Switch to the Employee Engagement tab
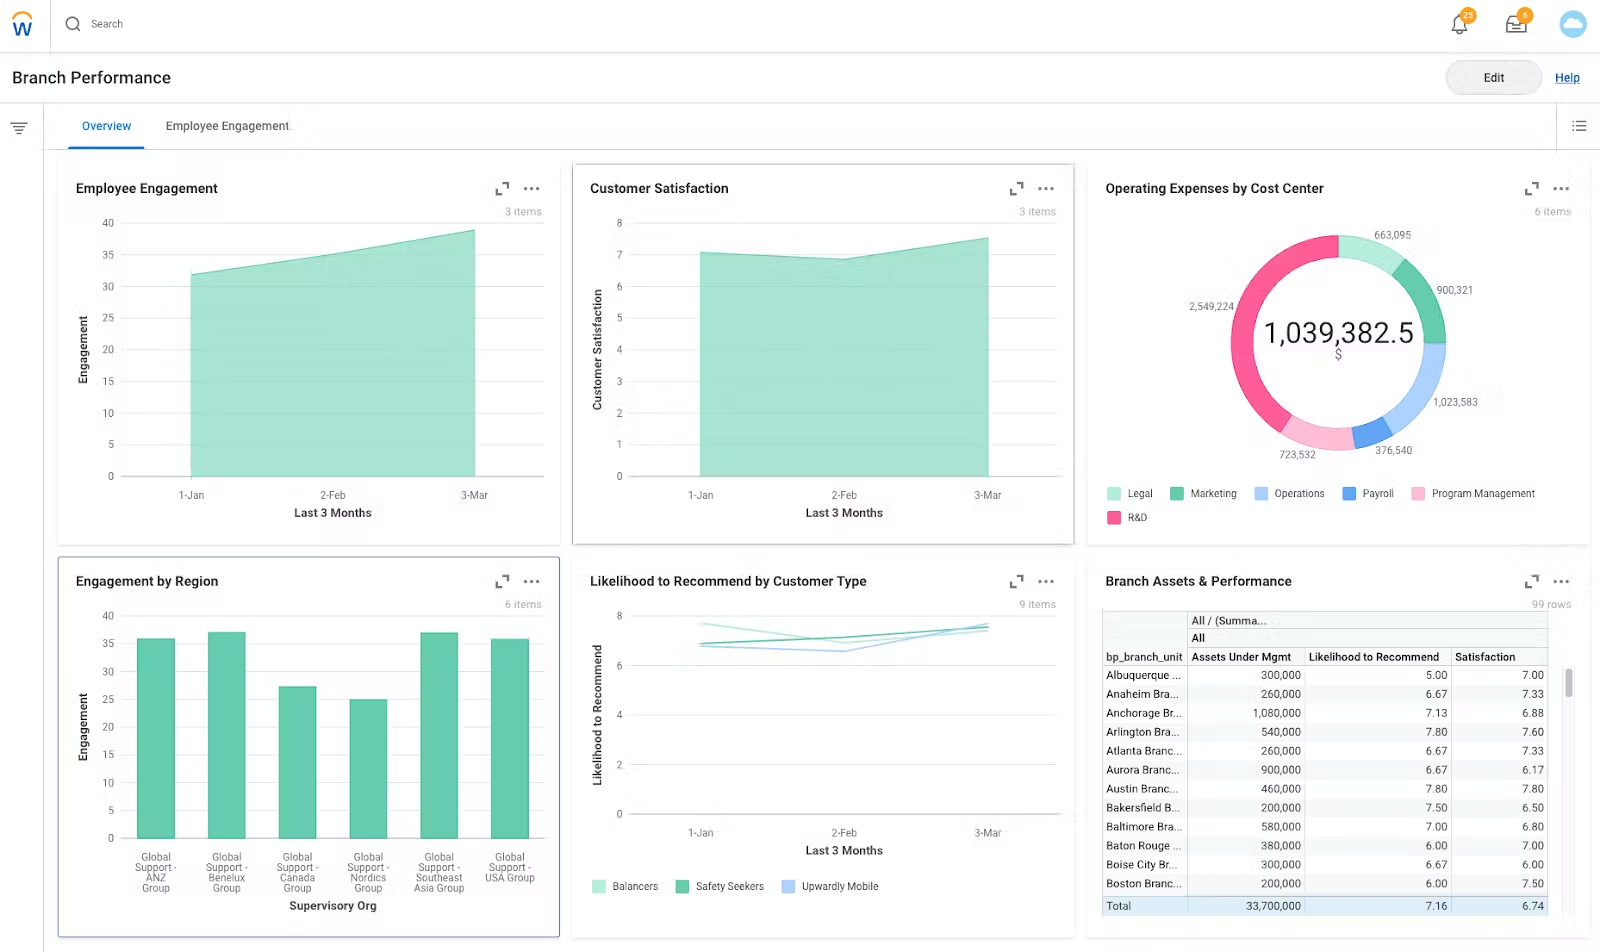Viewport: 1600px width, 952px height. (x=227, y=126)
